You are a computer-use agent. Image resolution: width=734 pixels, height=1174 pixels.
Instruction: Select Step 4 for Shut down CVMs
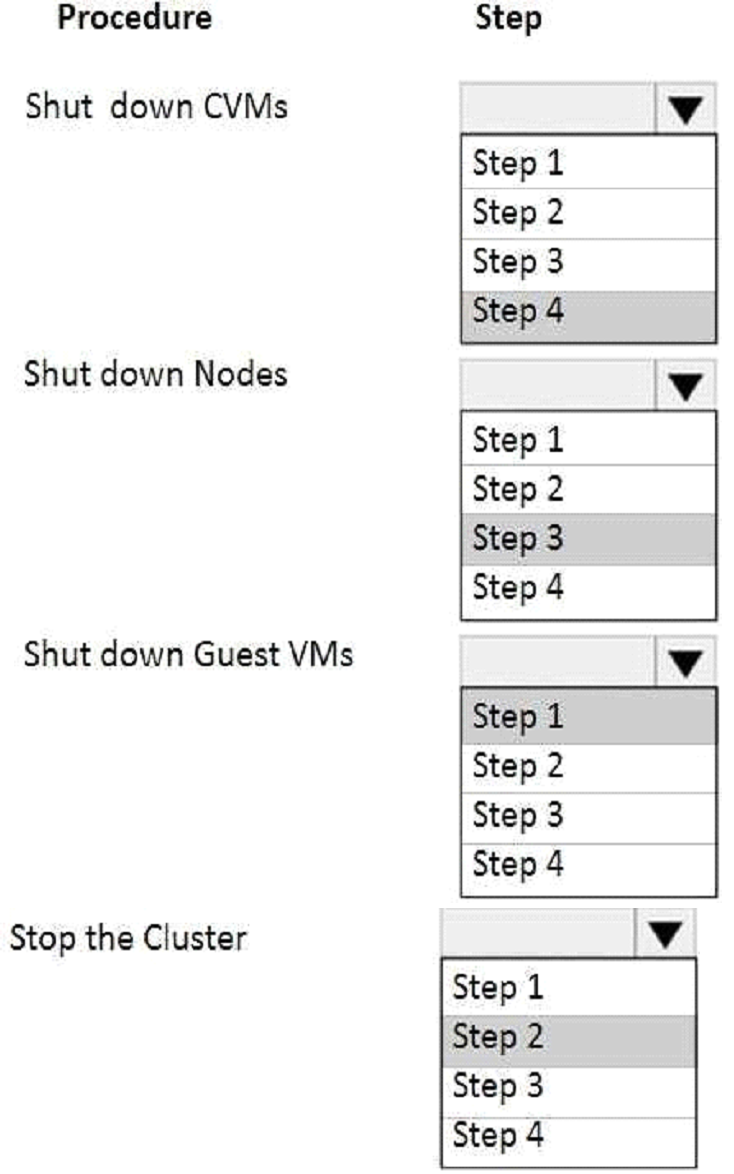pyautogui.click(x=588, y=312)
